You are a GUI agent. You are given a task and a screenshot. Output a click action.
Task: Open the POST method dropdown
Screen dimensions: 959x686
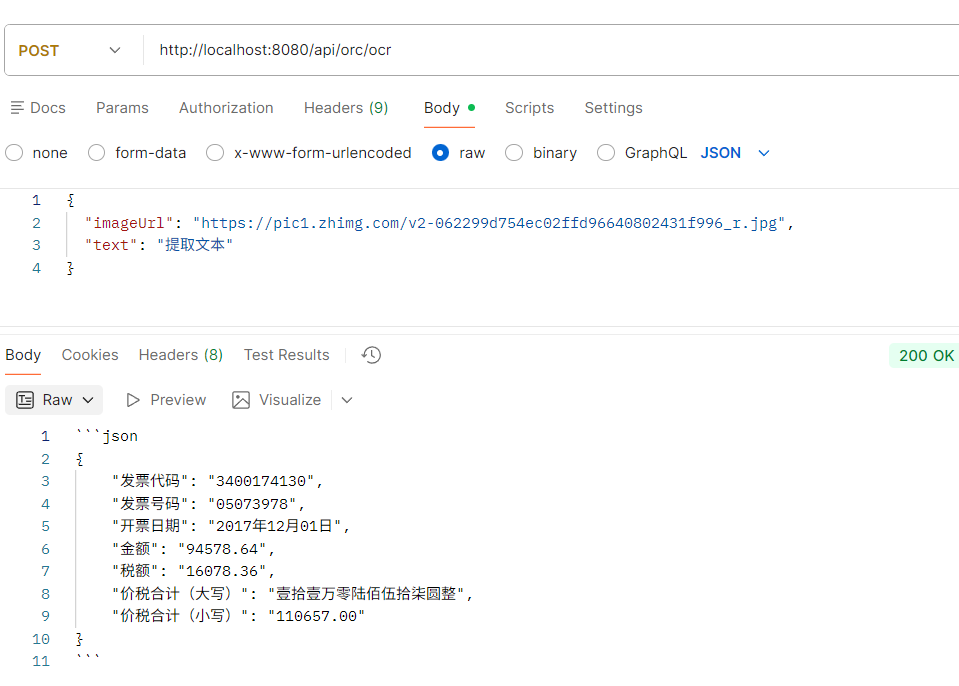tap(70, 50)
